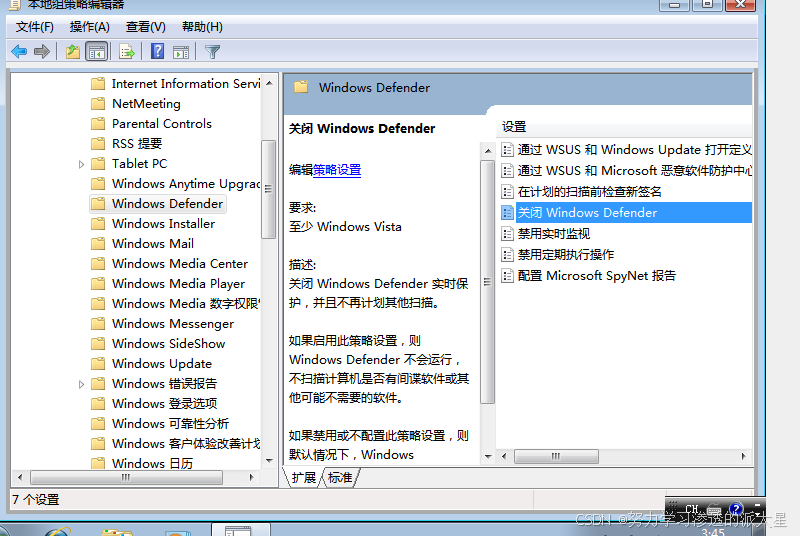Open the 文件(F) menu
This screenshot has width=800, height=536.
(35, 27)
